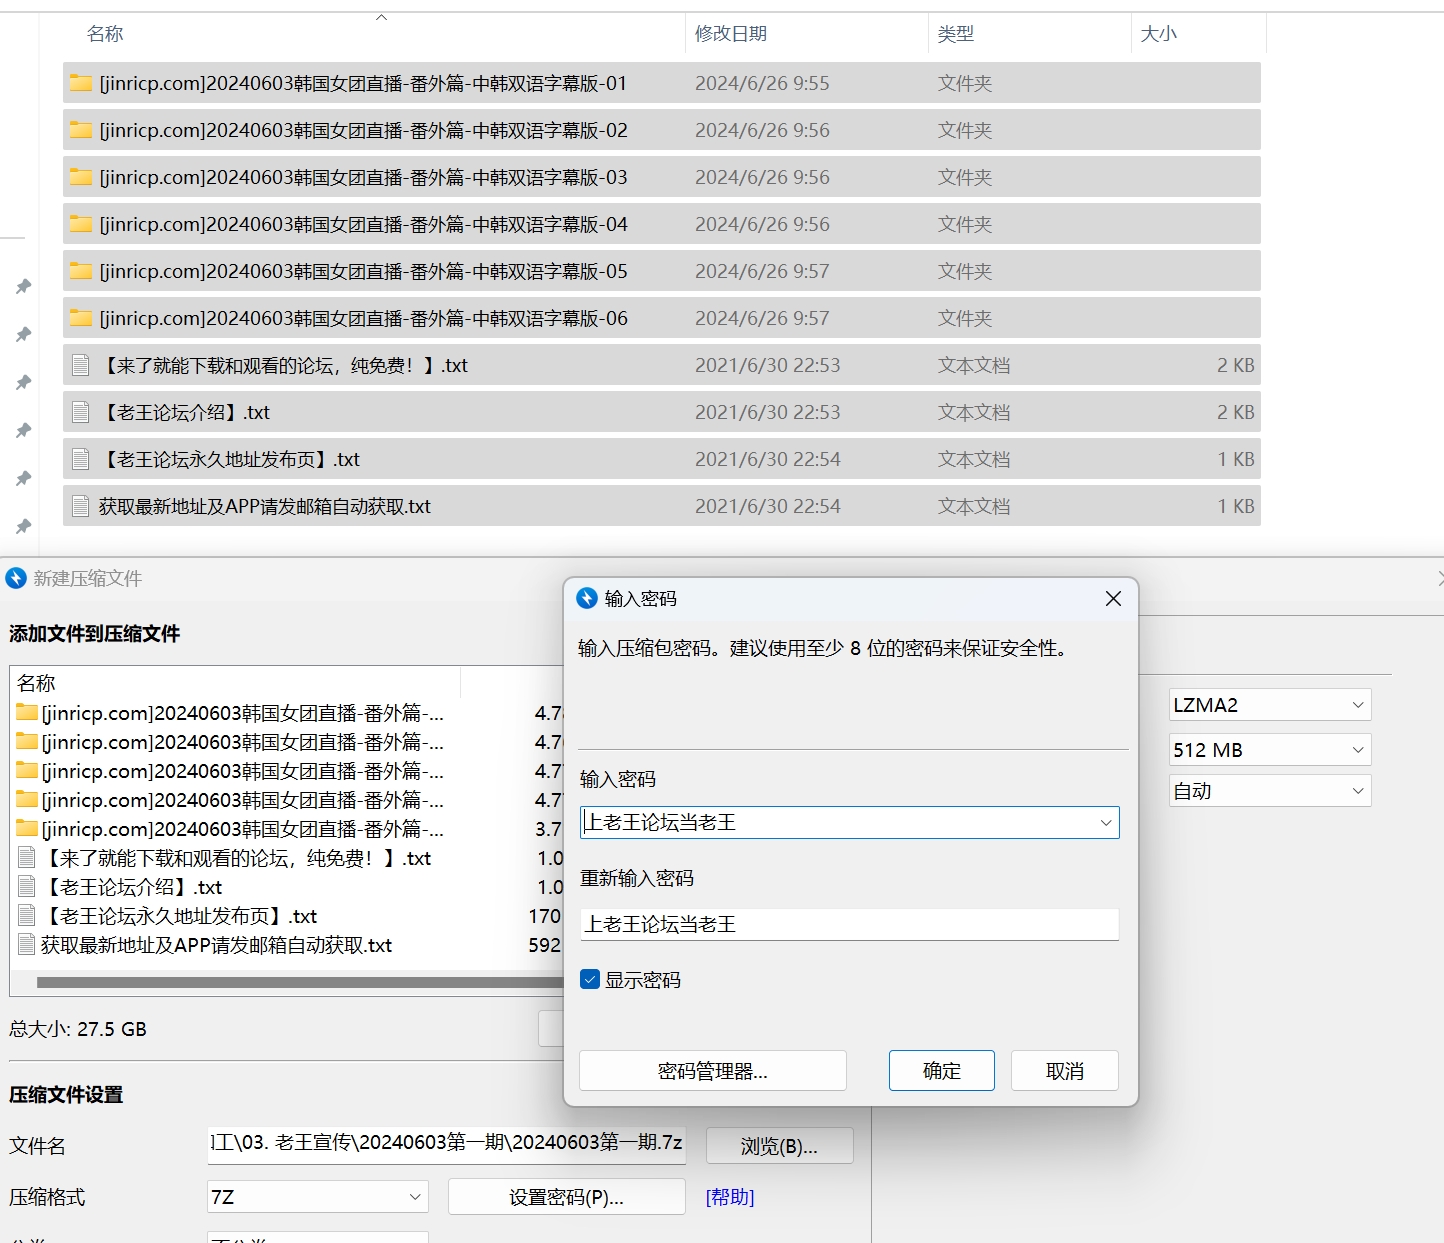Click the sort chevron above the 名称 column
The width and height of the screenshot is (1444, 1243).
pyautogui.click(x=381, y=17)
